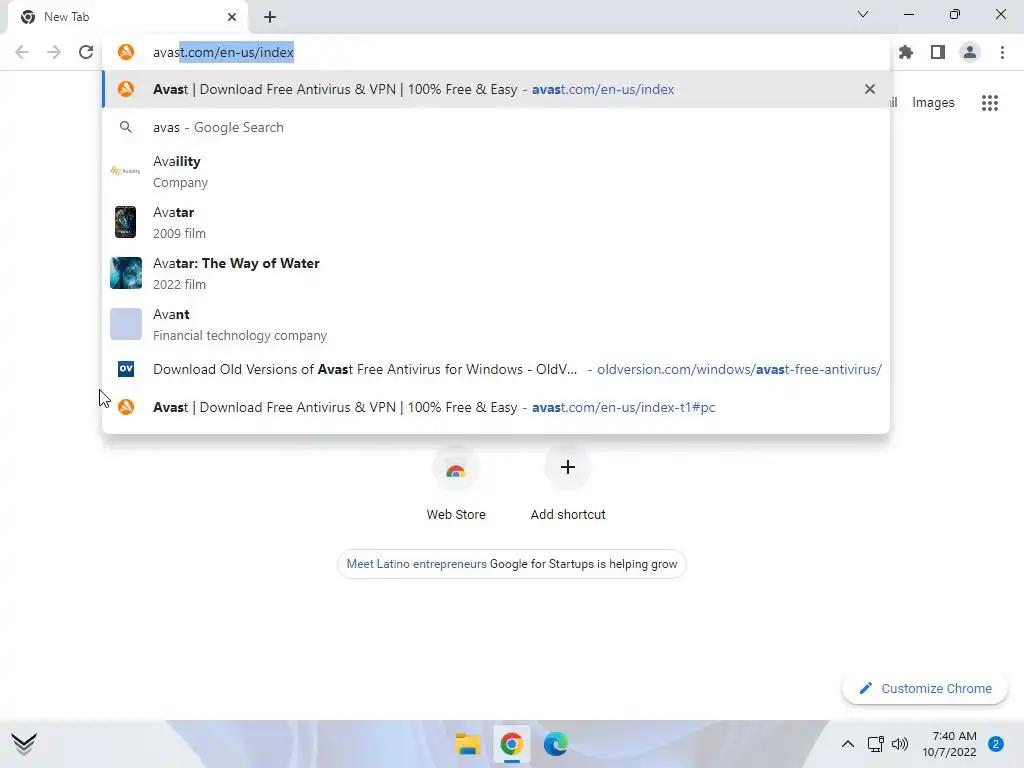Open File Explorer from the taskbar
The width and height of the screenshot is (1024, 768).
pyautogui.click(x=468, y=744)
